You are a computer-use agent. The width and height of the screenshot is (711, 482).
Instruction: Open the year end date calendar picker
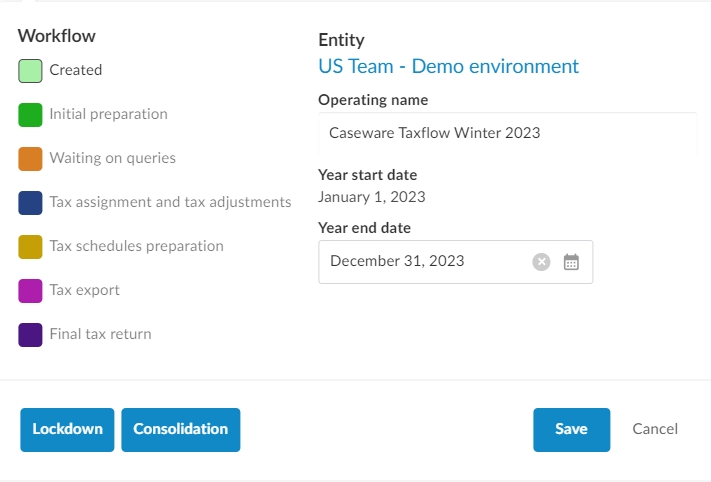[x=571, y=262]
